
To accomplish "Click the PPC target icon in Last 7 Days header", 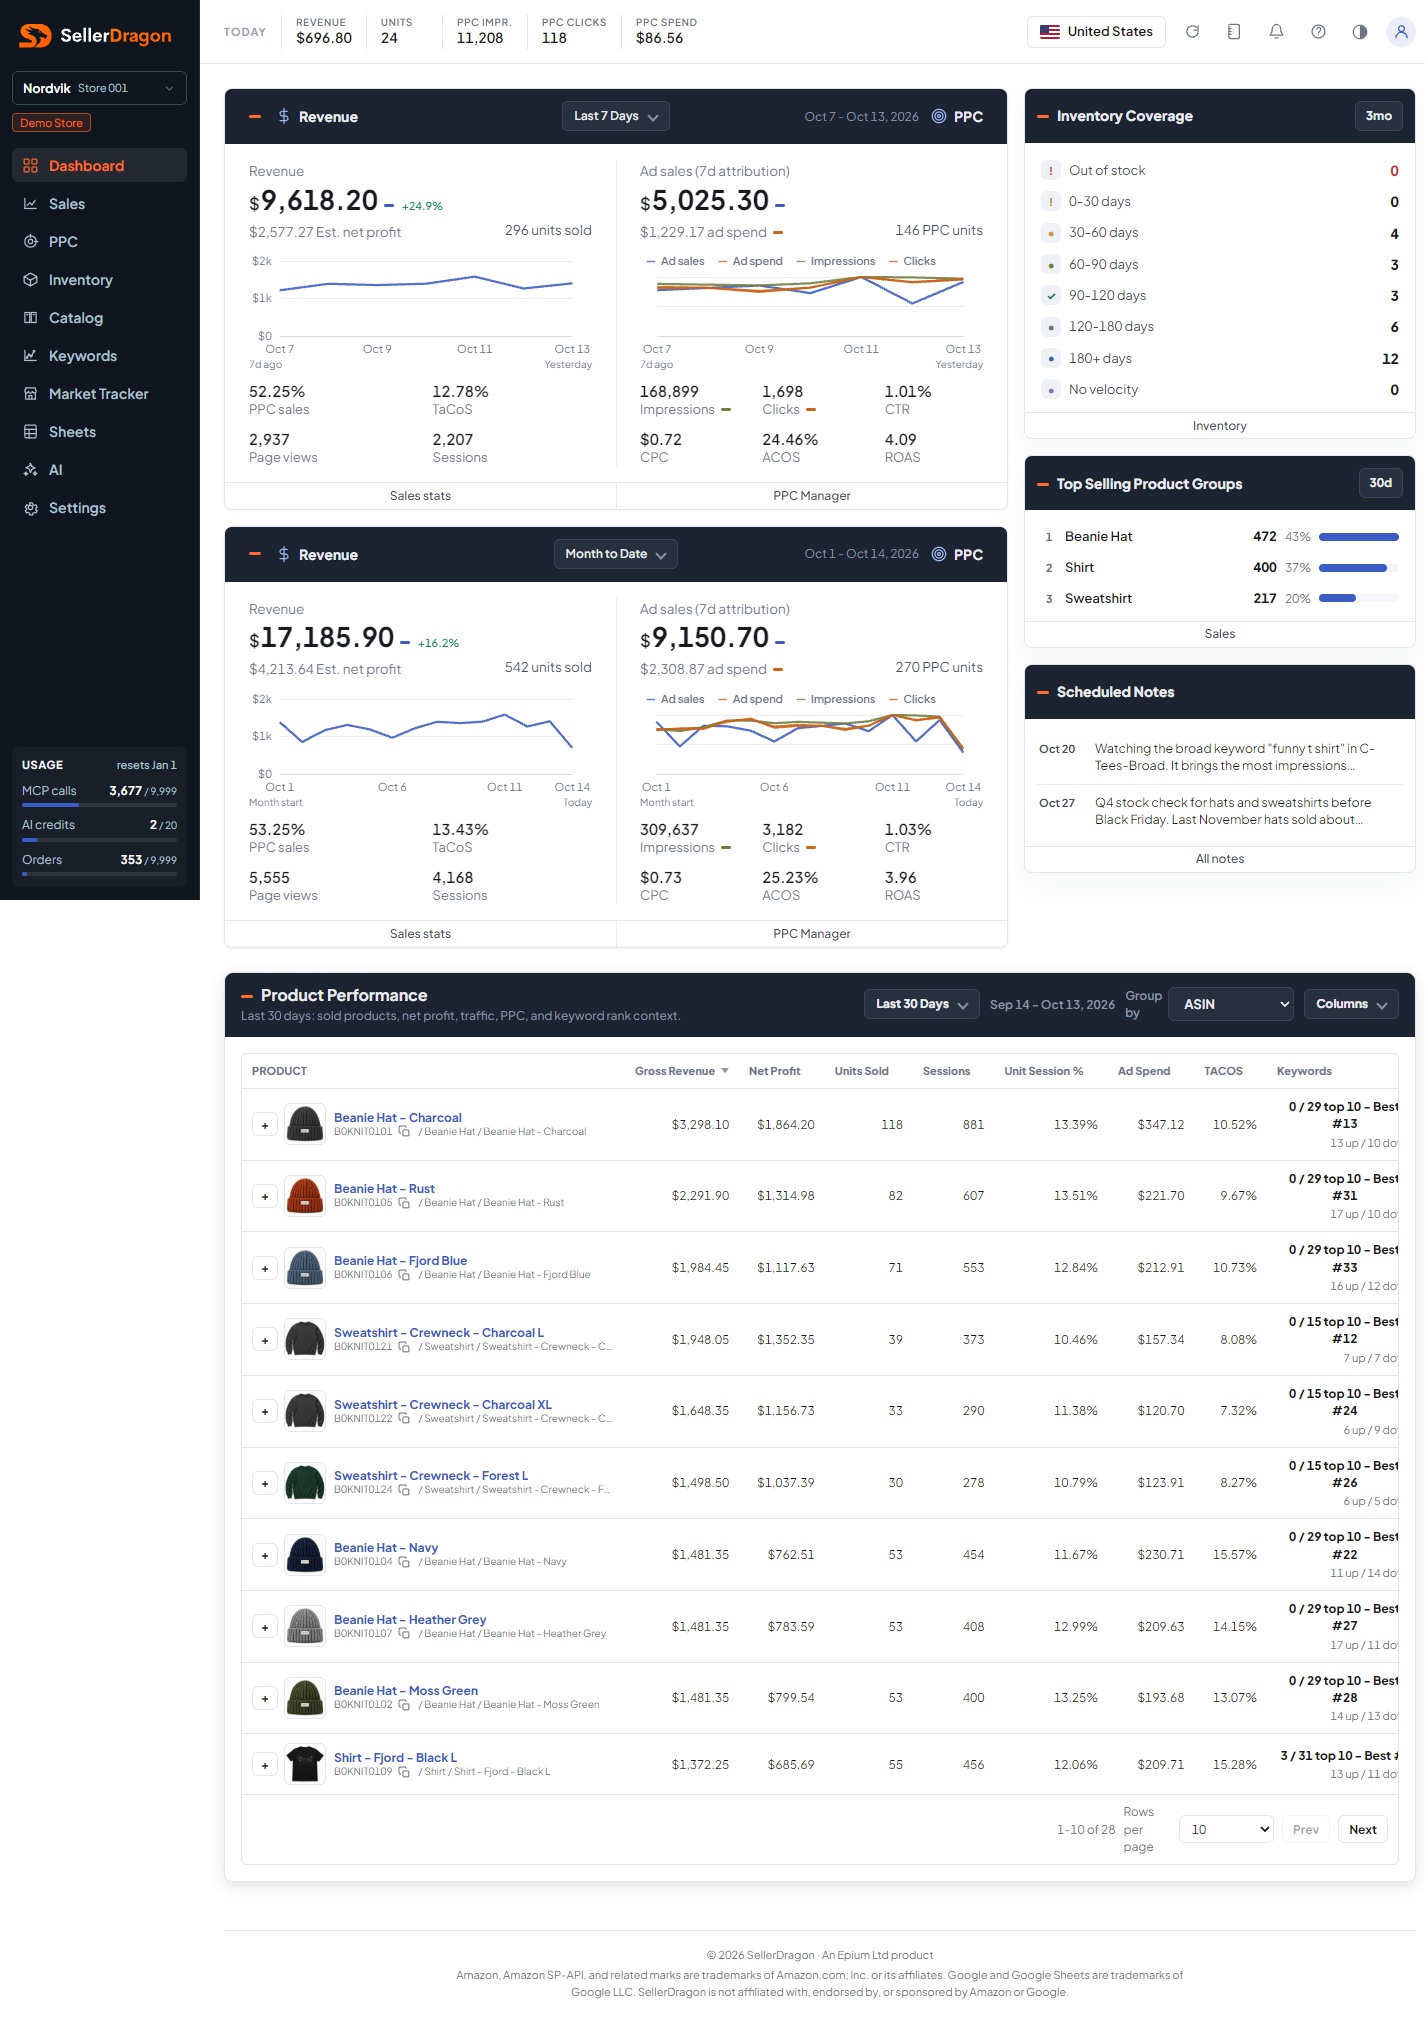I will pos(939,116).
